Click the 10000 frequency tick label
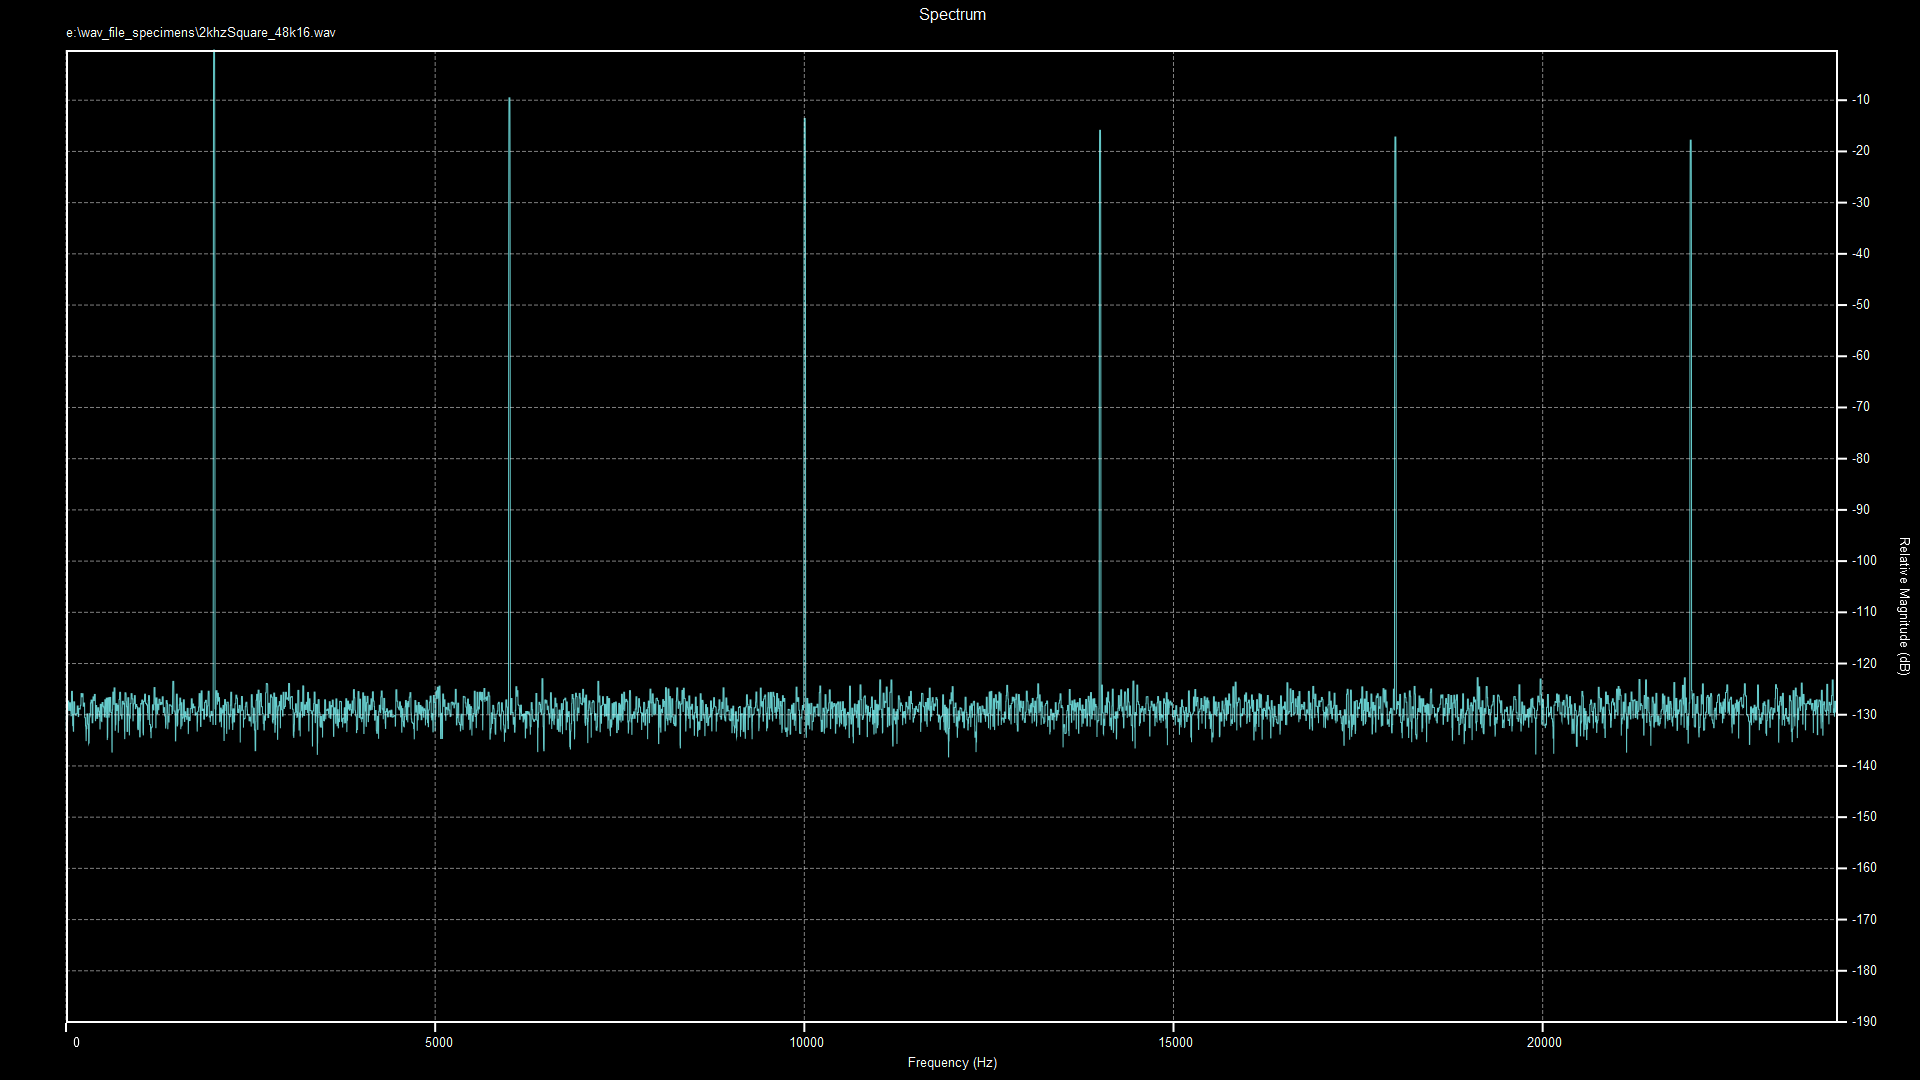The image size is (1920, 1080). tap(807, 1042)
